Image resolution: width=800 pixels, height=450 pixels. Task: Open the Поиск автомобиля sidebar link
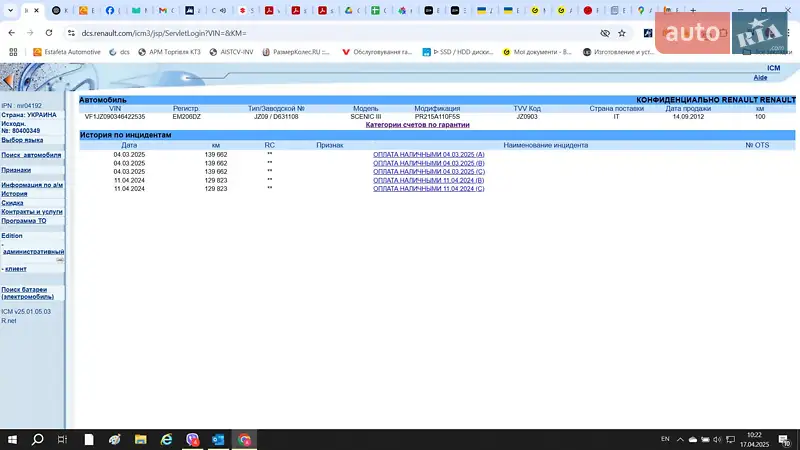coord(31,155)
